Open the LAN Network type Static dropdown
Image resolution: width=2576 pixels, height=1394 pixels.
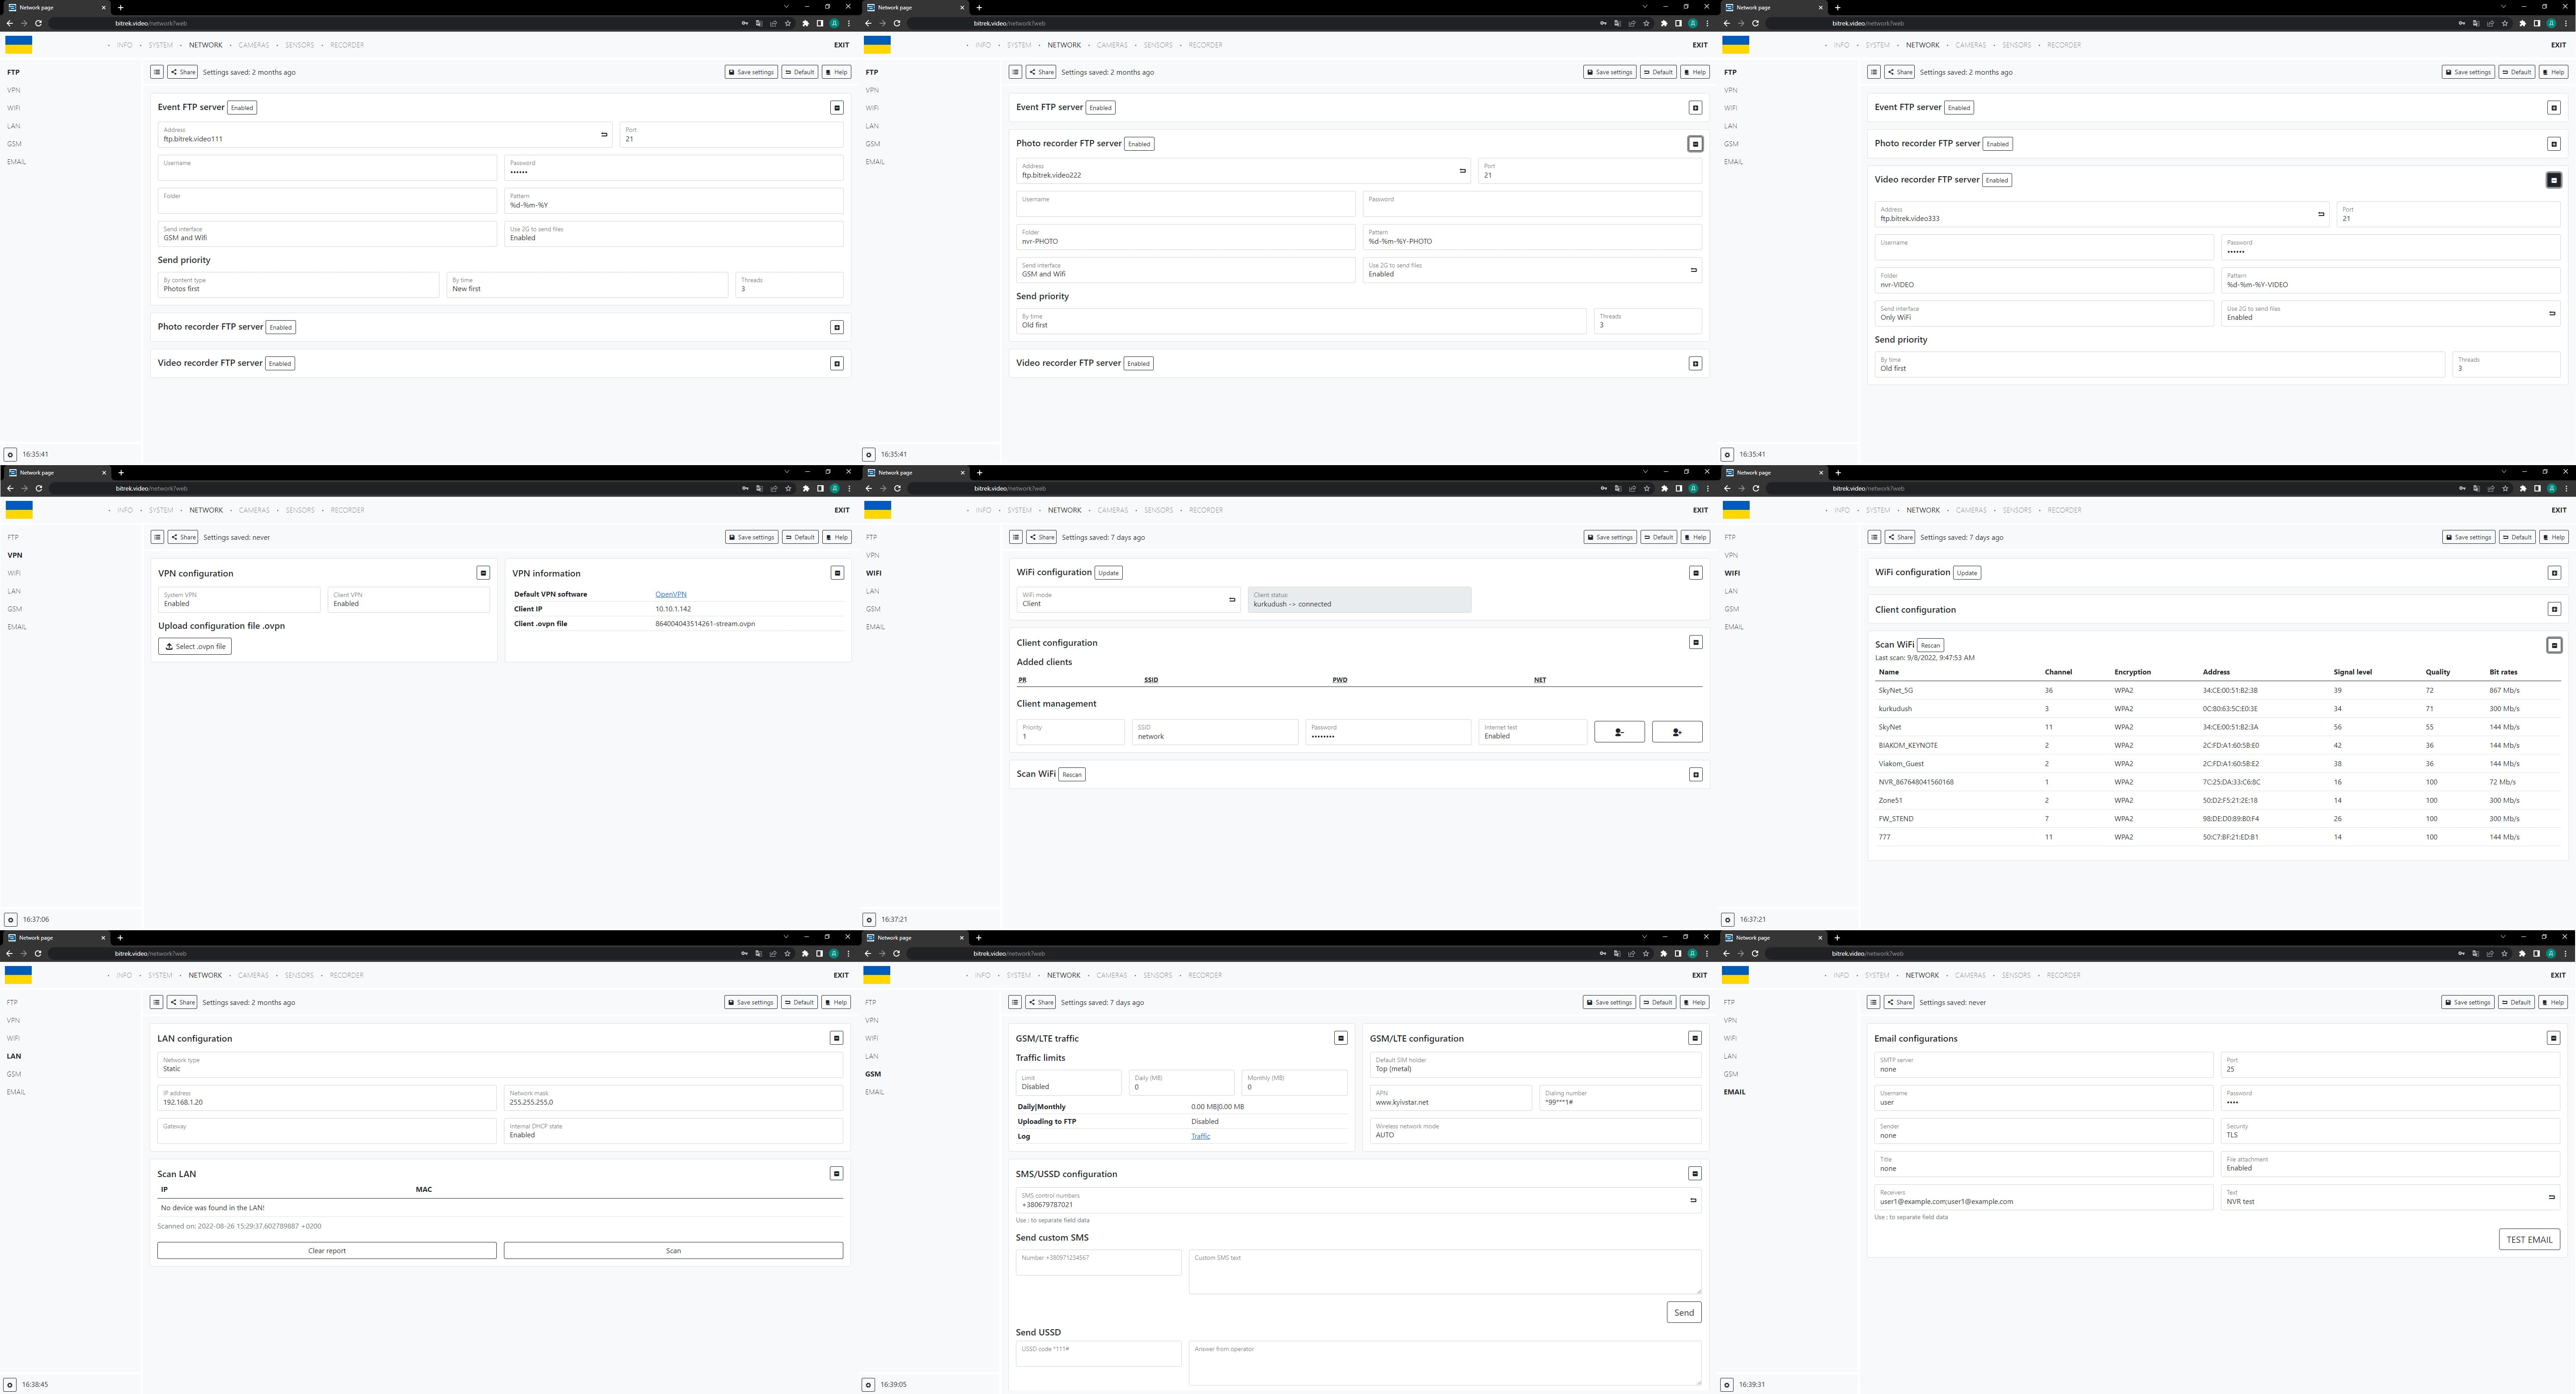pyautogui.click(x=499, y=1065)
